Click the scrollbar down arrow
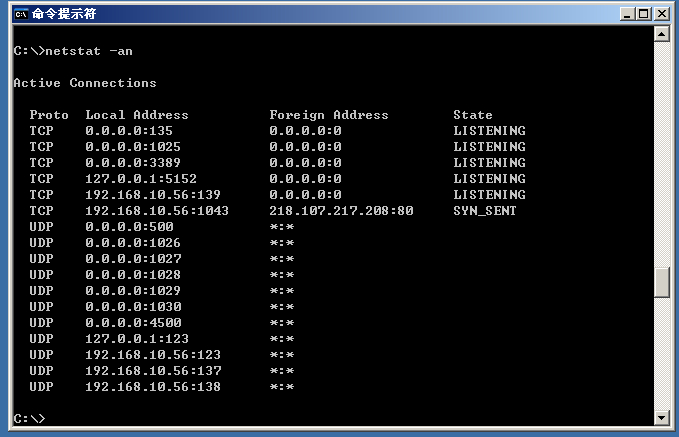The image size is (679, 437). pos(662,418)
